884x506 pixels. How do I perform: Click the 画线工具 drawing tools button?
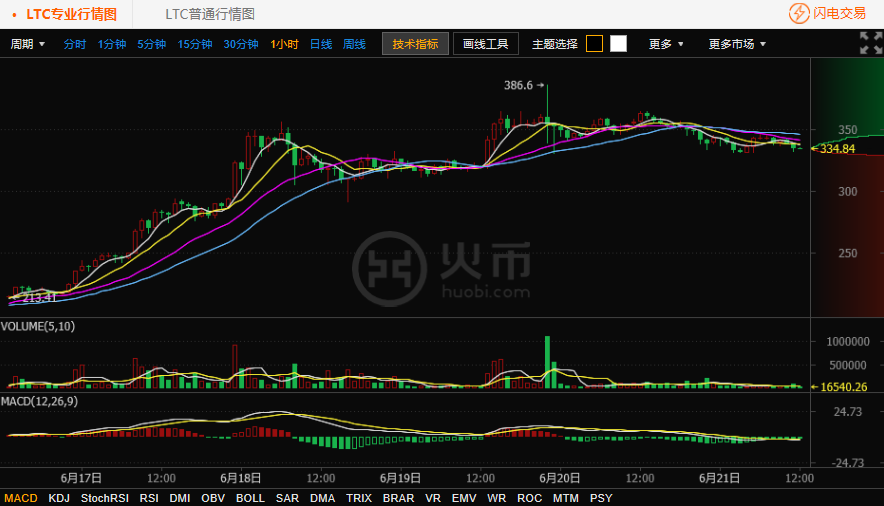point(486,44)
